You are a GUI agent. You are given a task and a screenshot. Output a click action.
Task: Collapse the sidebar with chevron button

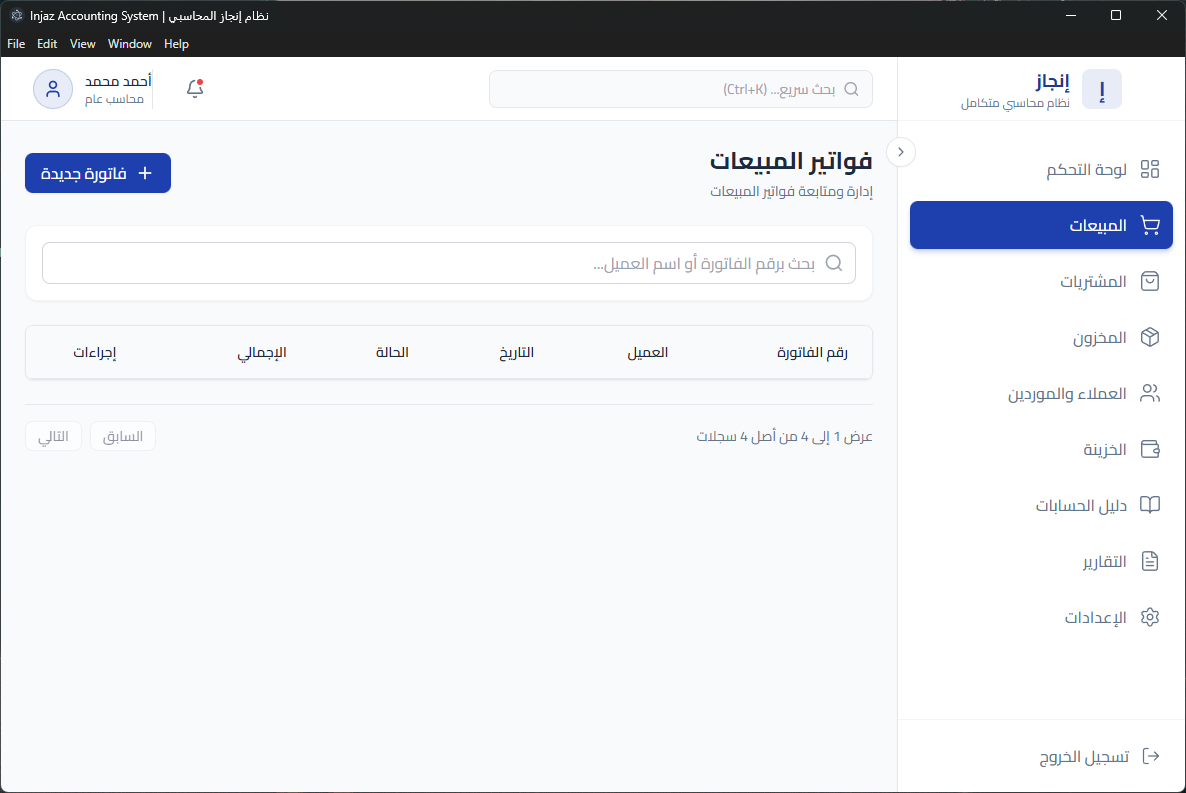(x=901, y=152)
